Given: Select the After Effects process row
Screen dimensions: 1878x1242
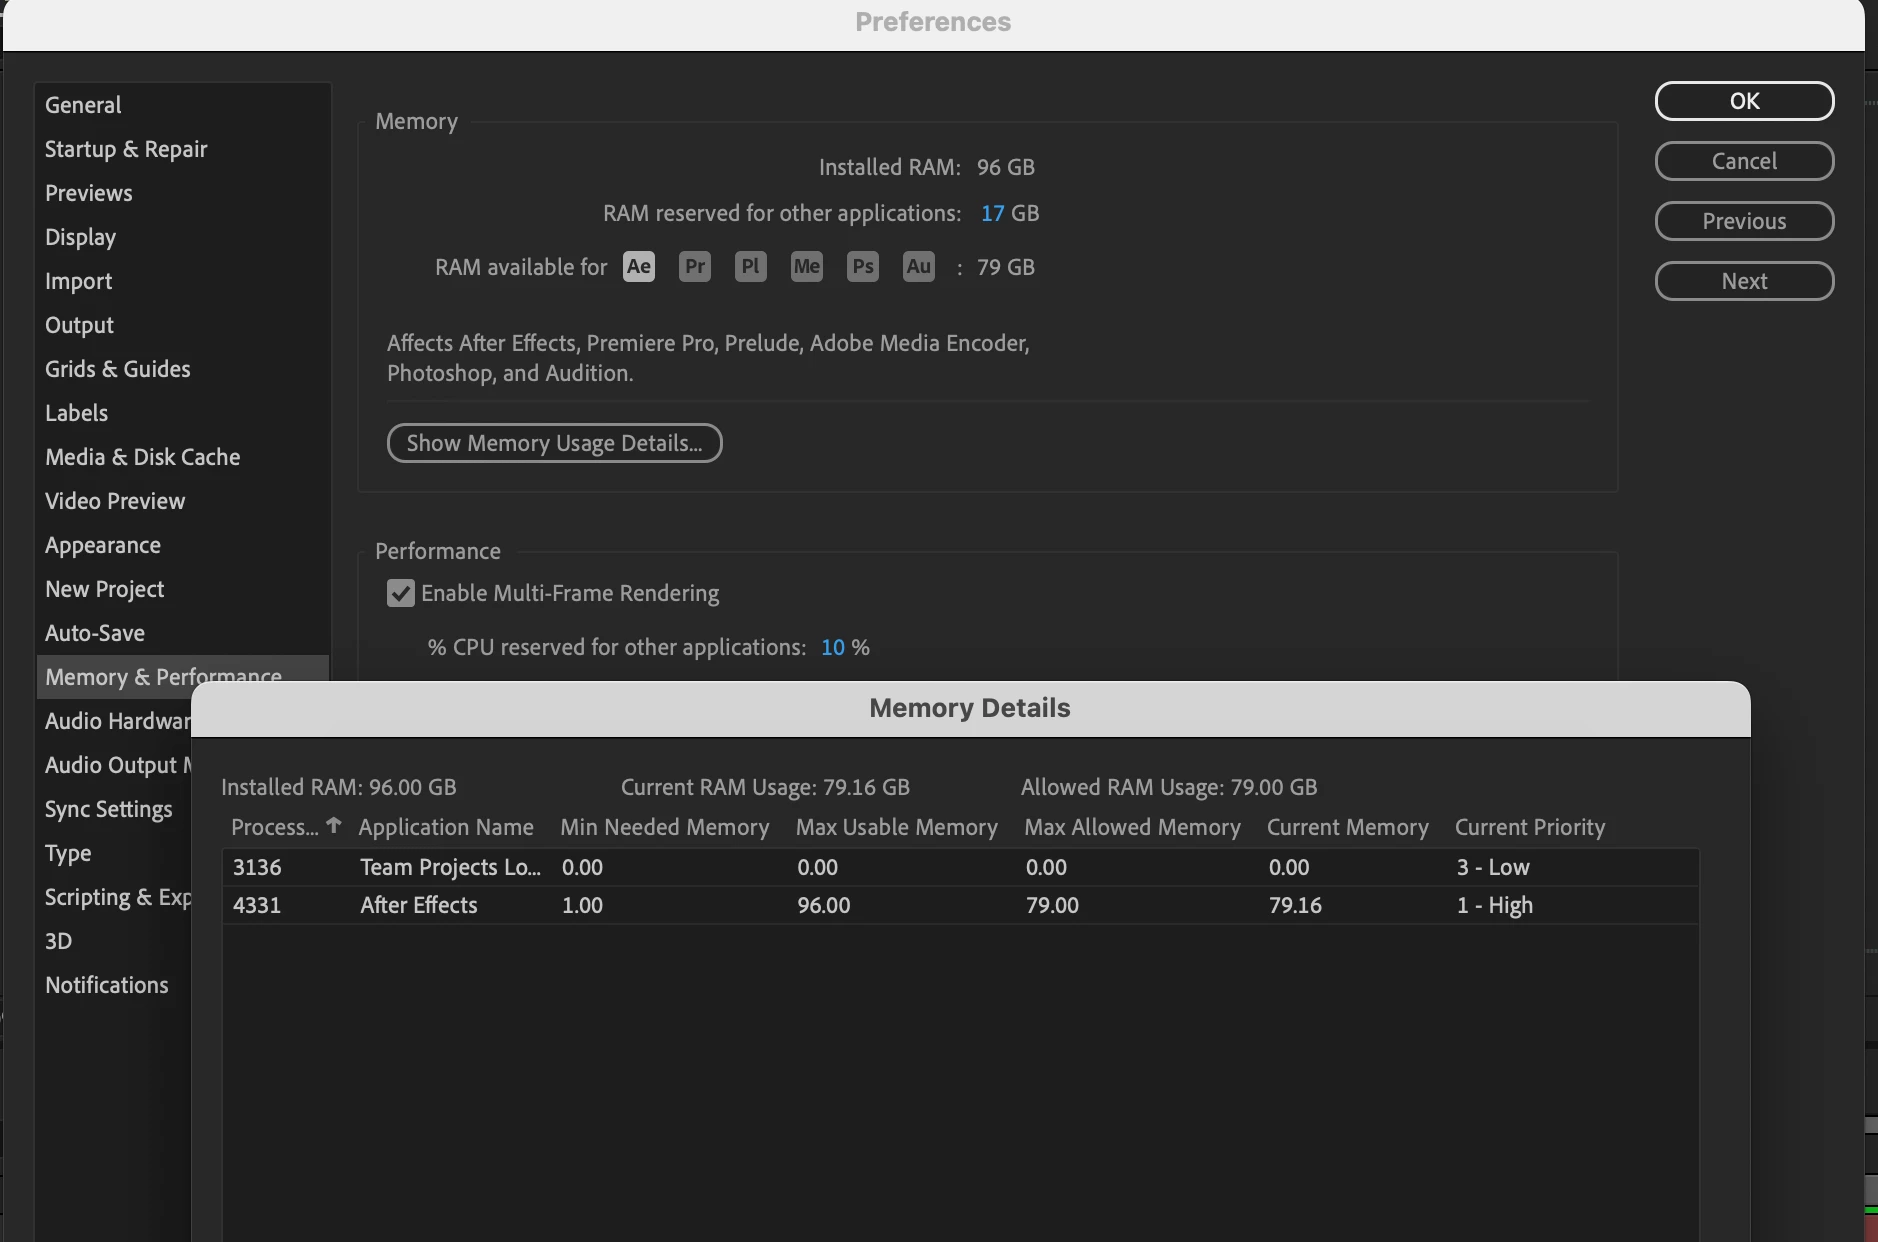Looking at the screenshot, I should coord(960,905).
